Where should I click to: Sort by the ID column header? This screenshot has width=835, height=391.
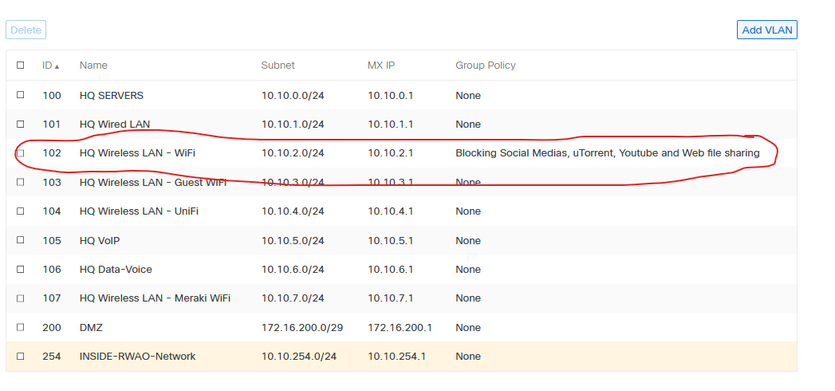pyautogui.click(x=51, y=66)
